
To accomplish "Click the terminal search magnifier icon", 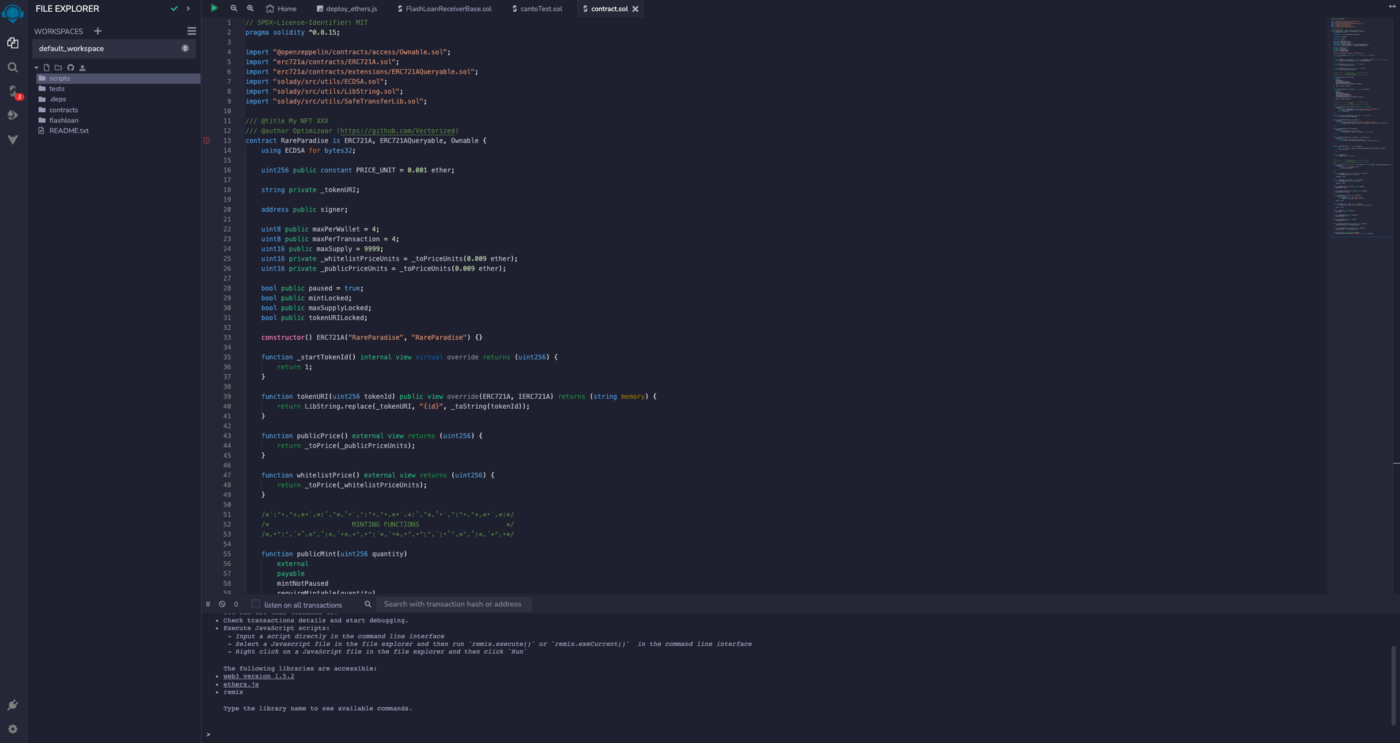I will click(368, 604).
